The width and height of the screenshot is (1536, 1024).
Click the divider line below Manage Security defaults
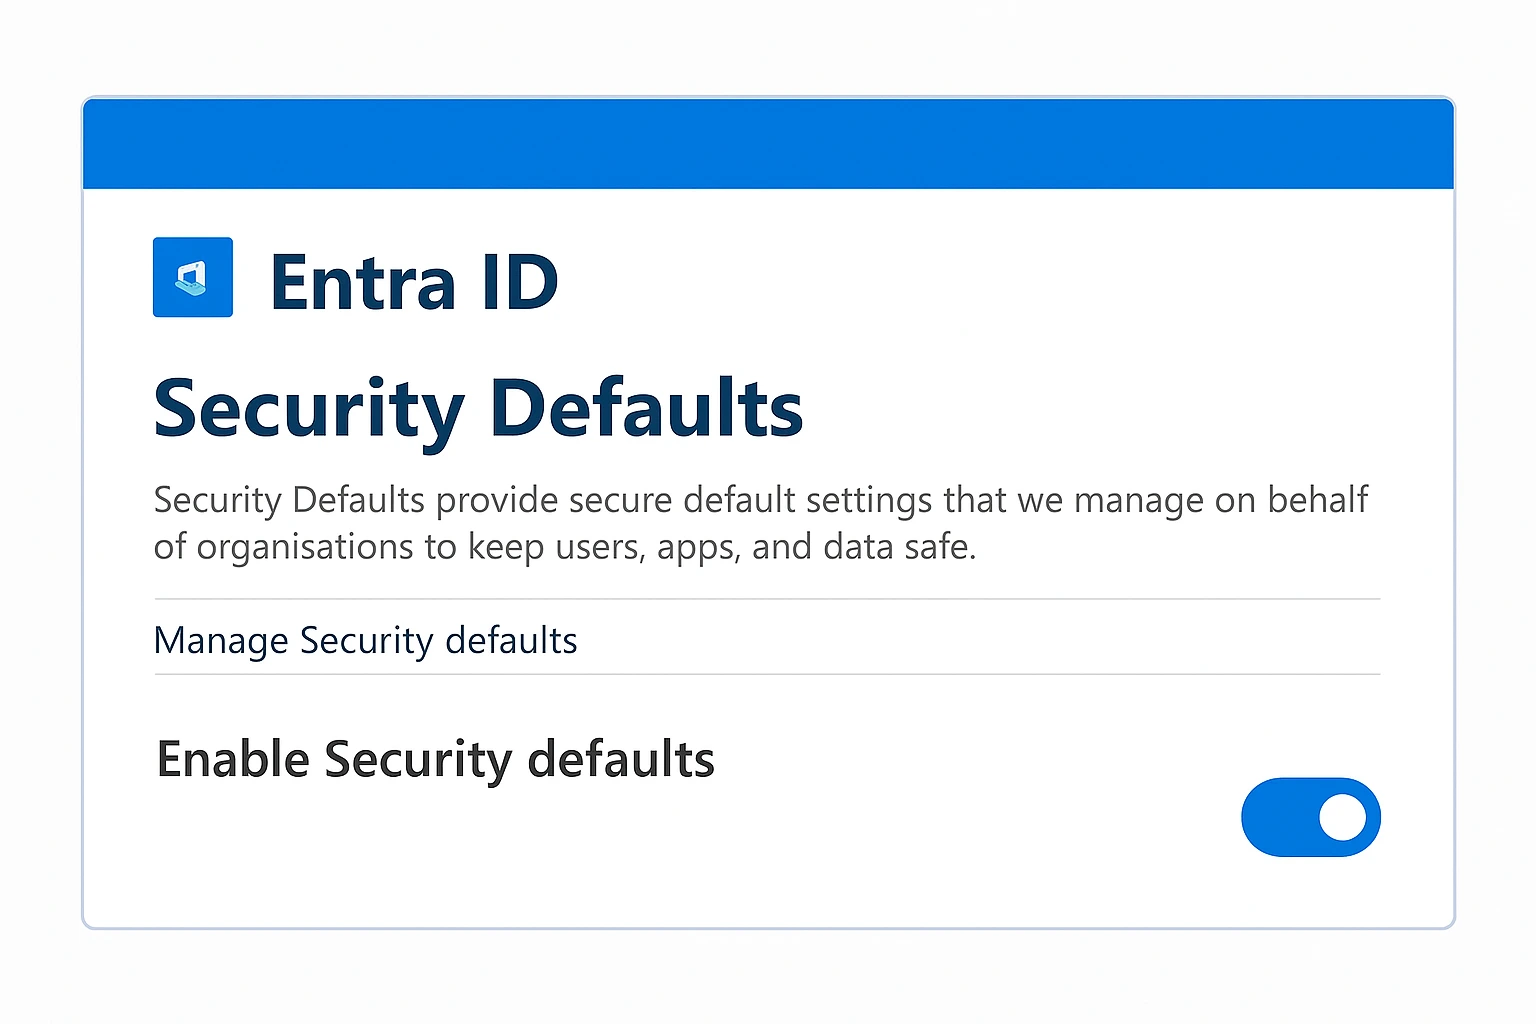[x=767, y=674]
